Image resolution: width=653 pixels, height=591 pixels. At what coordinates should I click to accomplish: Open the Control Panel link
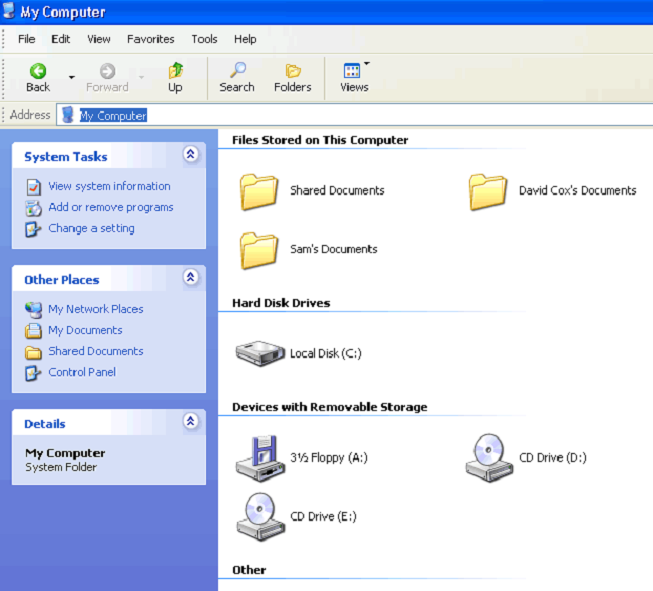pos(82,372)
